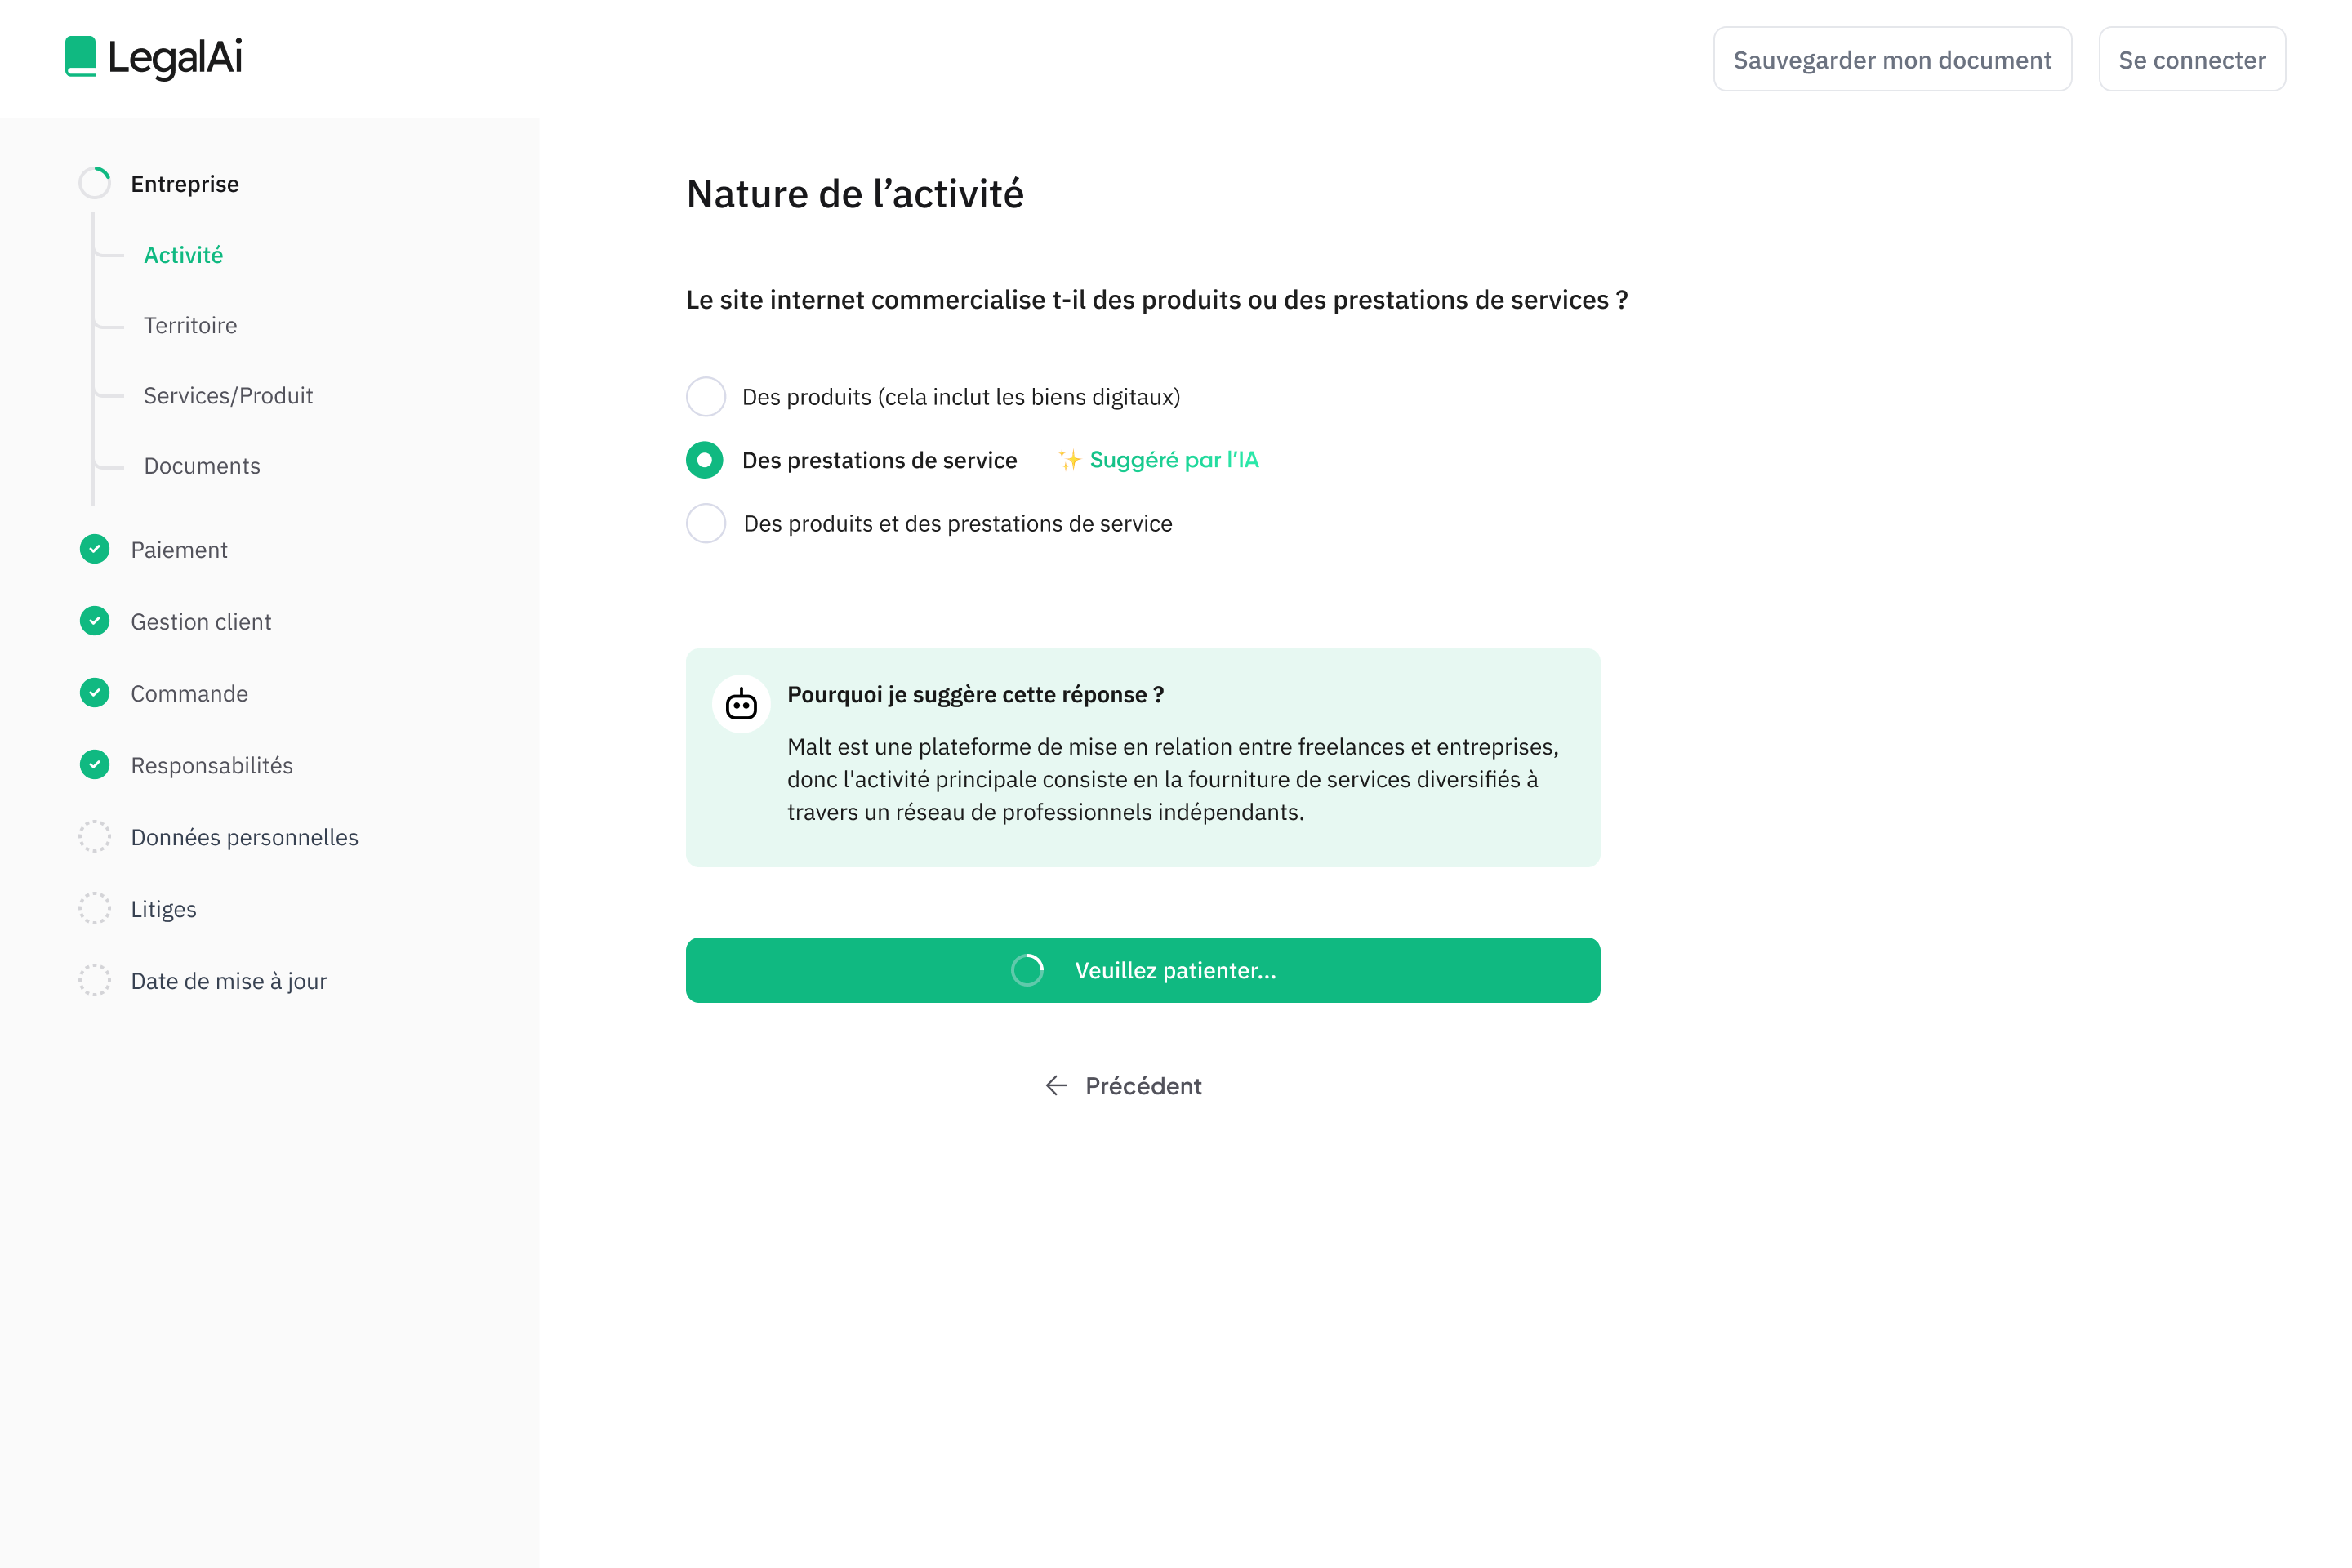2352x1568 pixels.
Task: Click 'Sauvegarder mon document'
Action: click(1891, 59)
